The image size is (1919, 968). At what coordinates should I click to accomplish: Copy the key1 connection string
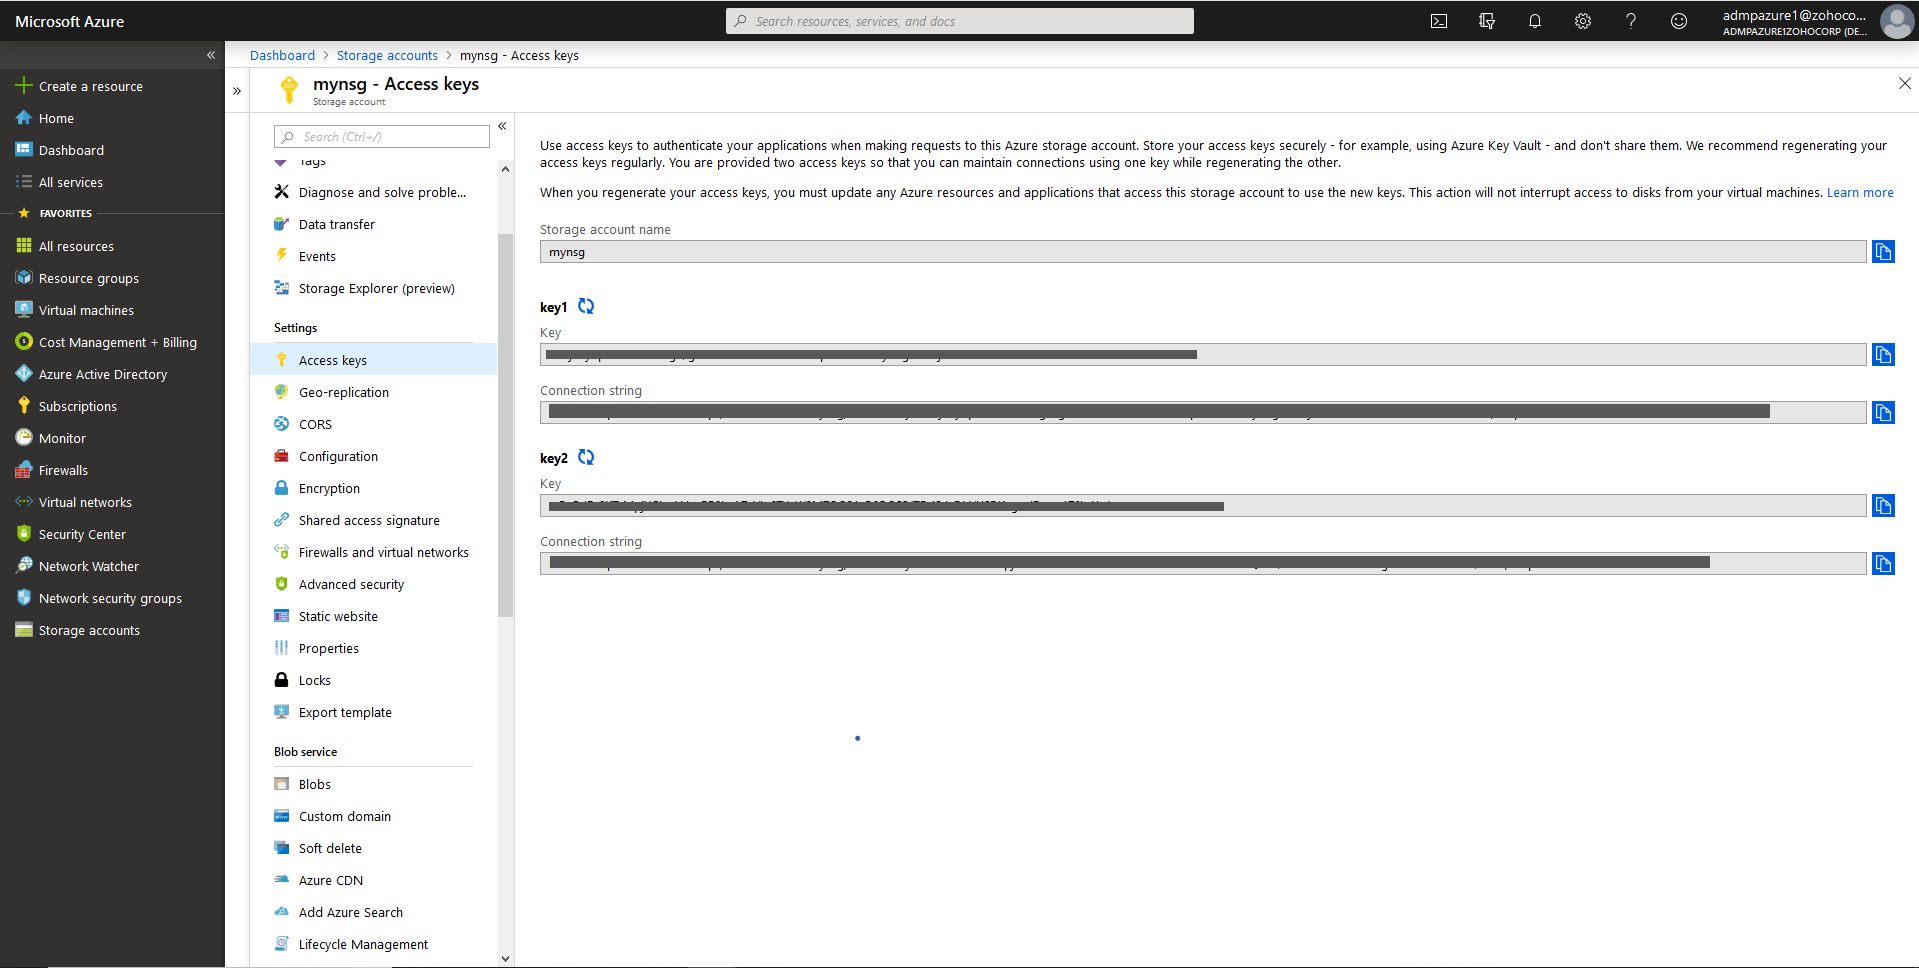click(x=1883, y=413)
